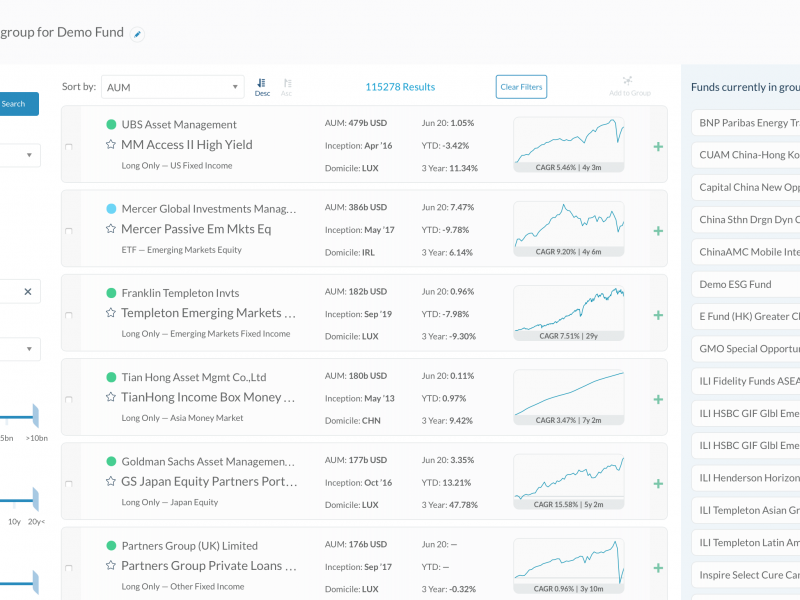Click the X clear icon in the left filter field

click(28, 291)
